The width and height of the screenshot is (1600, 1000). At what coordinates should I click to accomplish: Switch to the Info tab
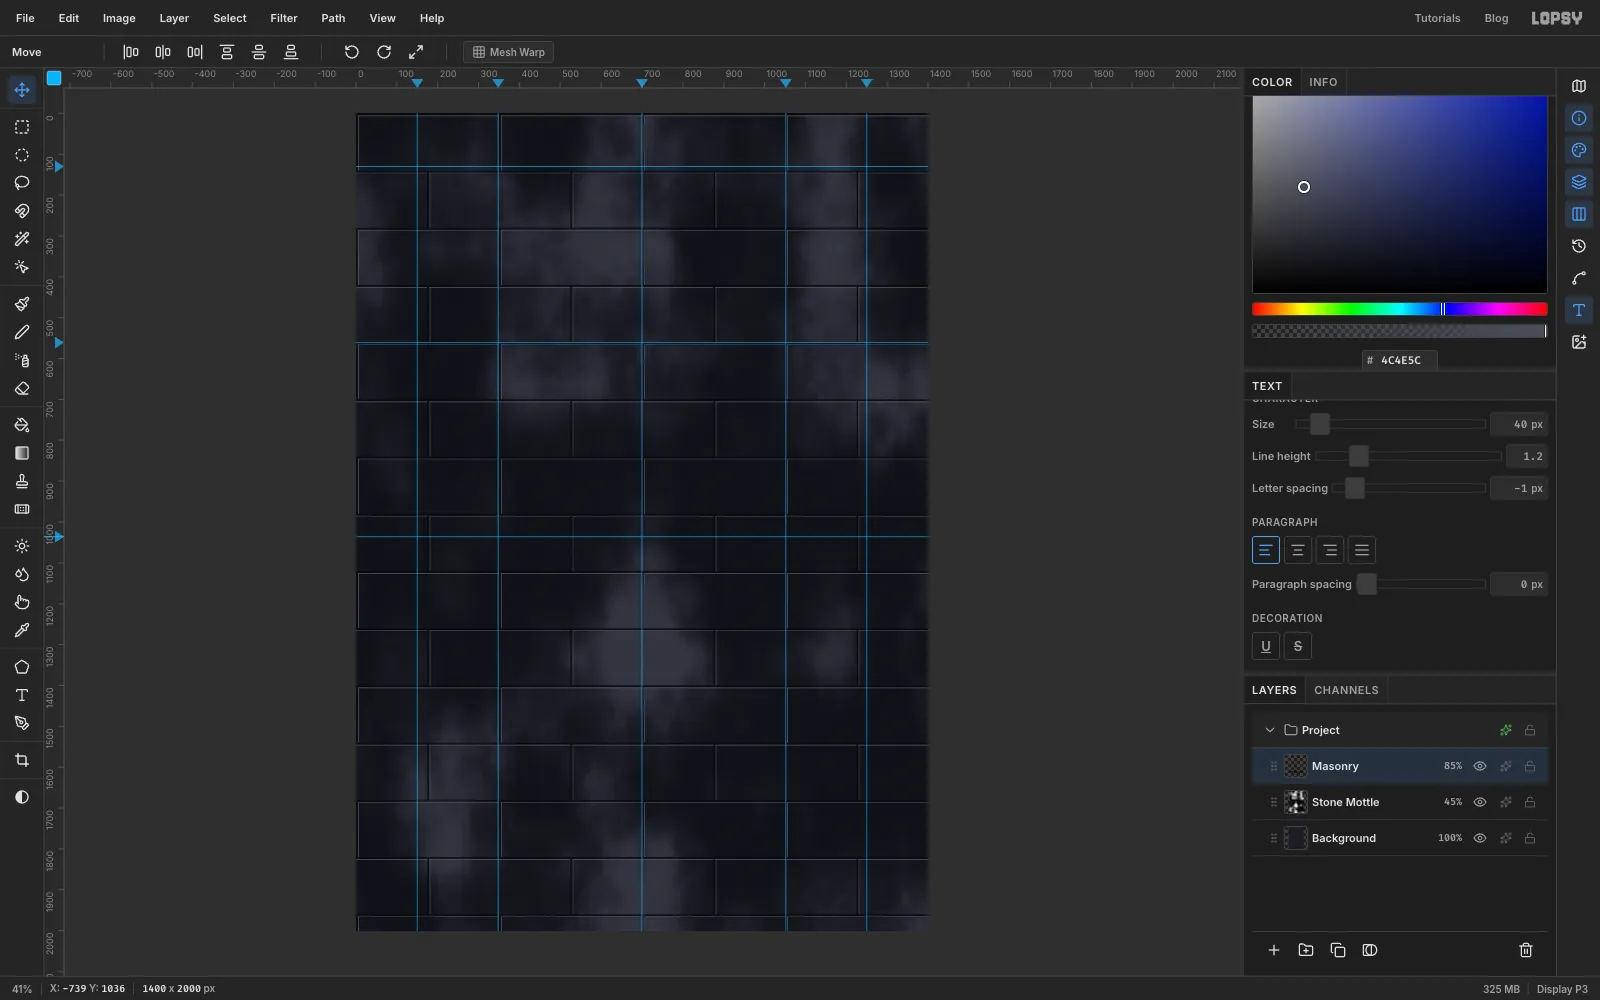coord(1323,82)
